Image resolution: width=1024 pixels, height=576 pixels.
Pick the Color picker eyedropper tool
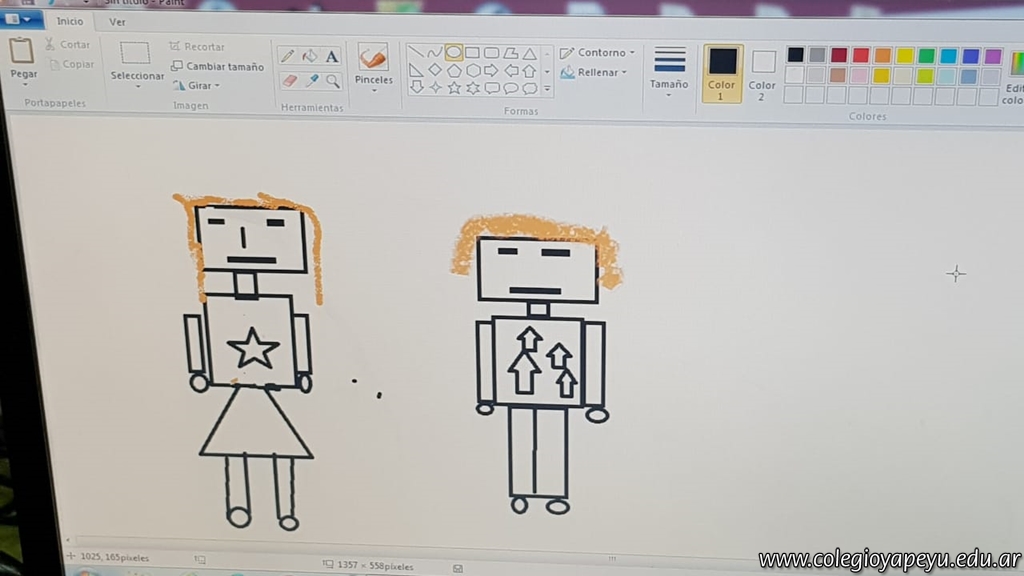(311, 80)
